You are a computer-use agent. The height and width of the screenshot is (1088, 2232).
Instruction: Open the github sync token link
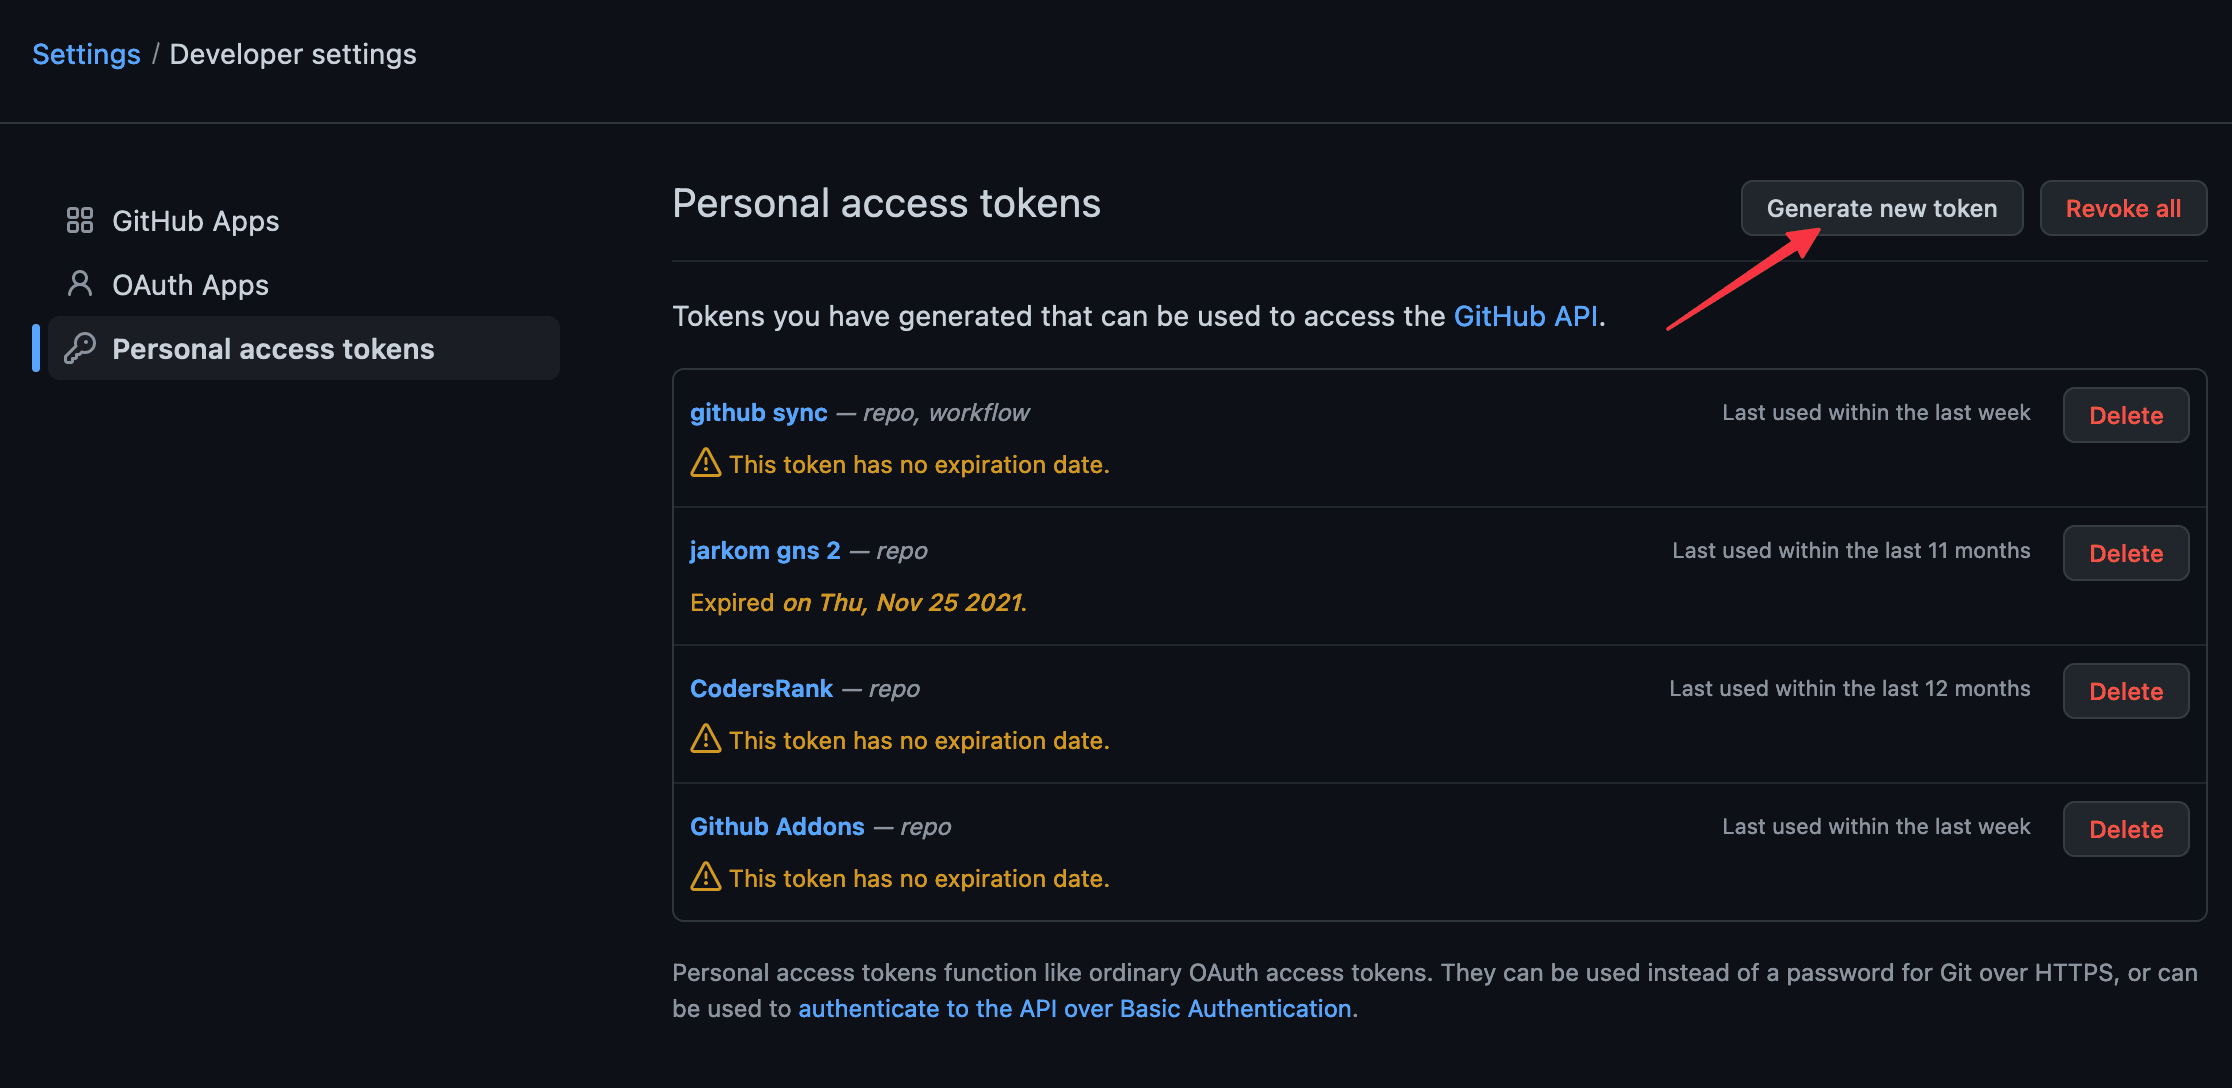pos(758,413)
